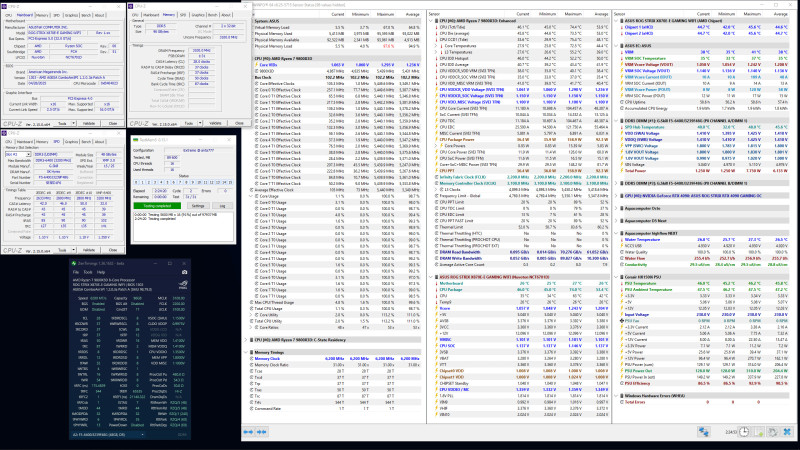Click Maximum column header in left HWiNFO panel
The height and width of the screenshot is (450, 800).
pyautogui.click(x=385, y=14)
